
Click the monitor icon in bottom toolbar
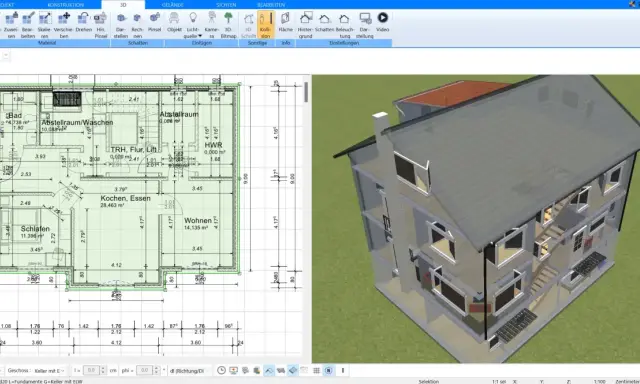click(233, 371)
